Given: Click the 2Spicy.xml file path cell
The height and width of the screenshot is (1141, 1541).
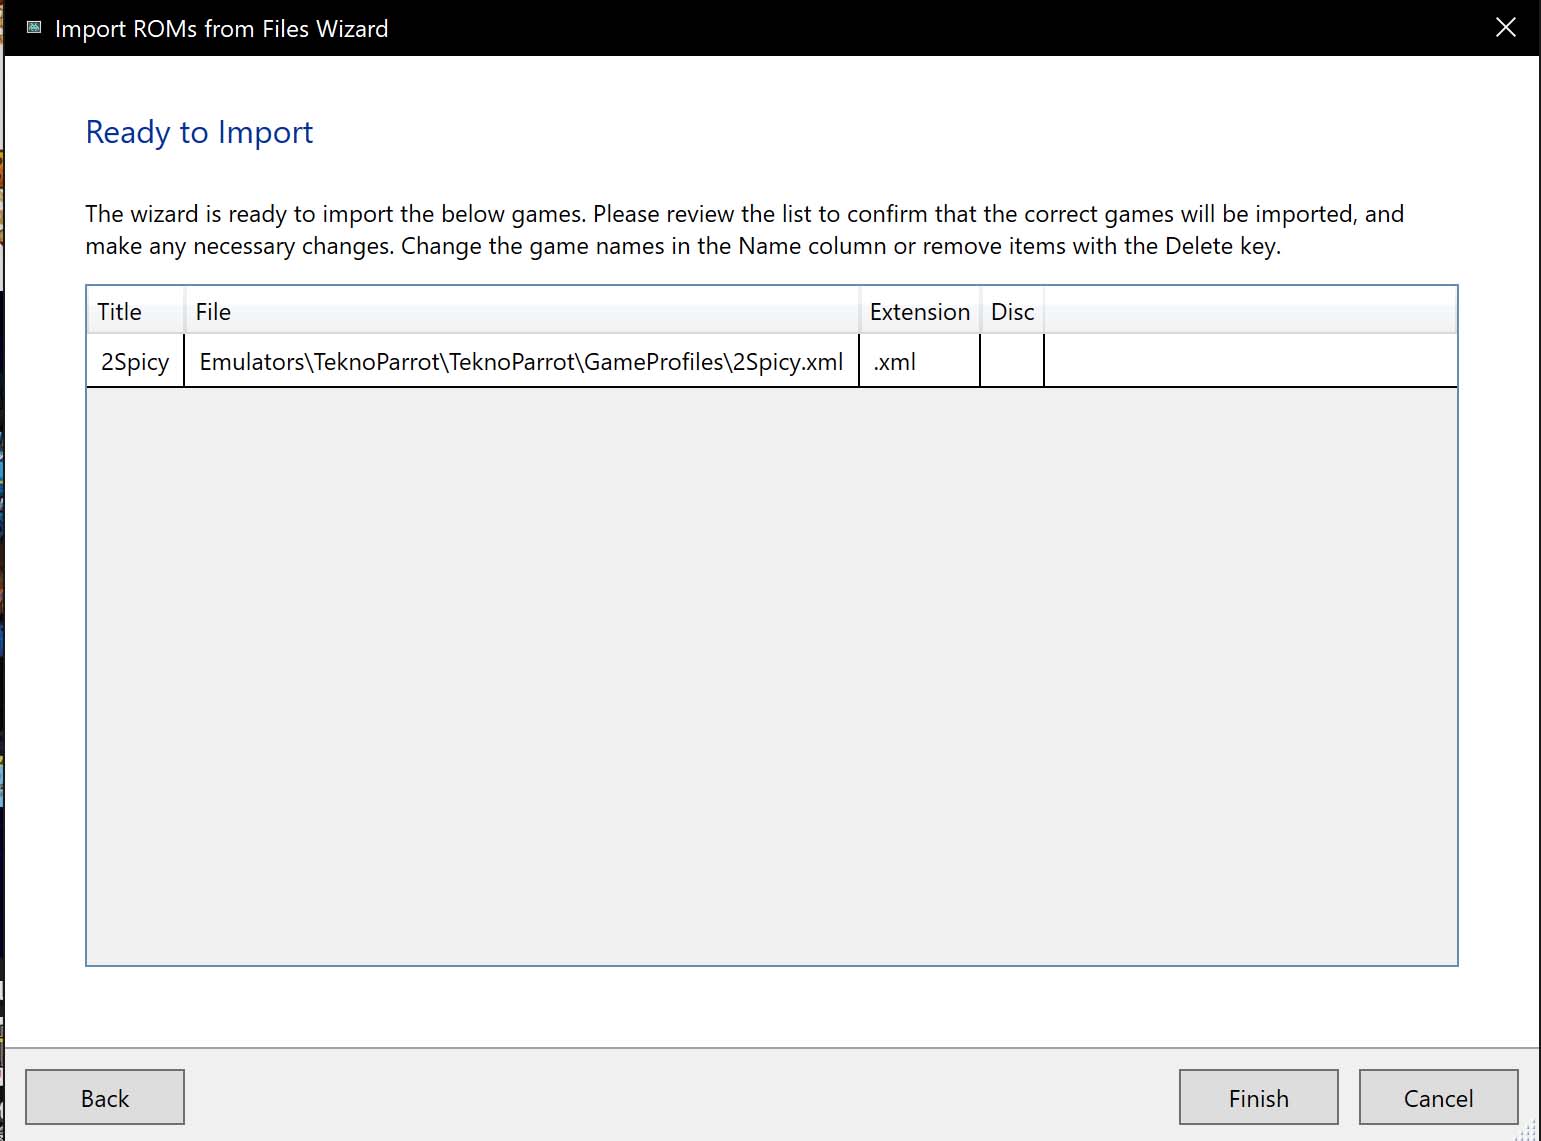Looking at the screenshot, I should pos(521,362).
